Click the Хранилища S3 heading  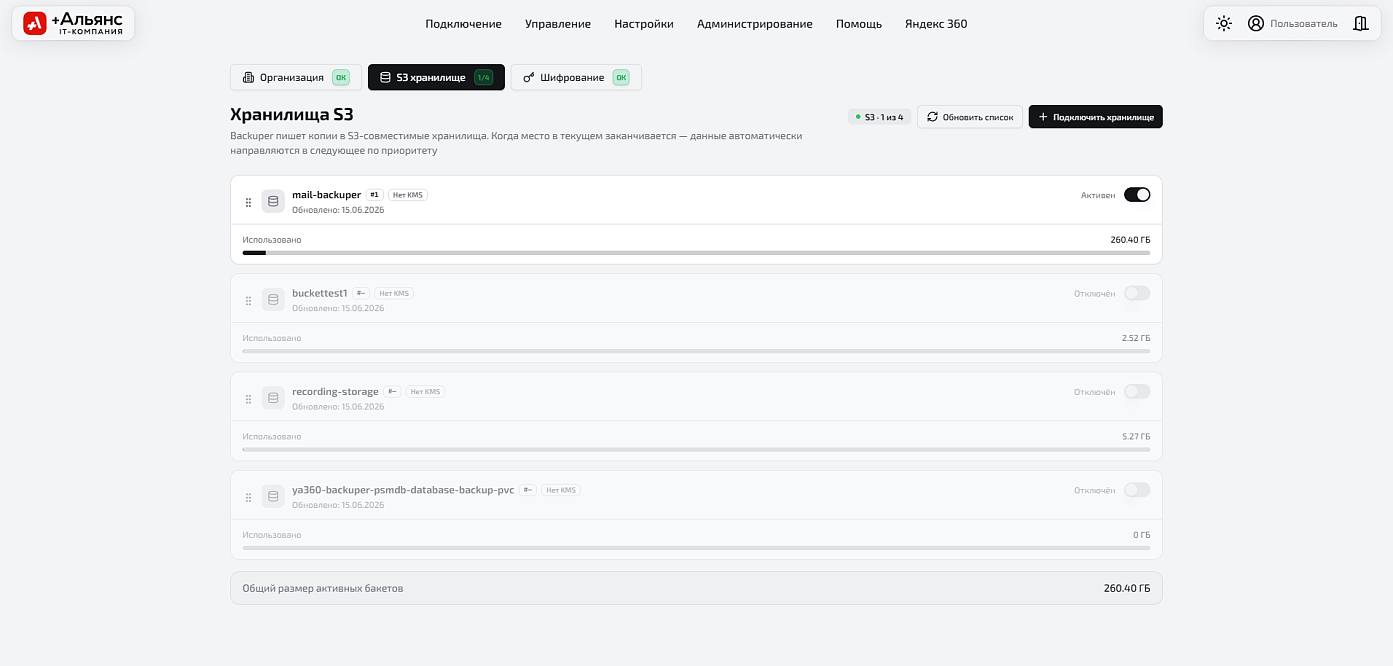coord(292,115)
